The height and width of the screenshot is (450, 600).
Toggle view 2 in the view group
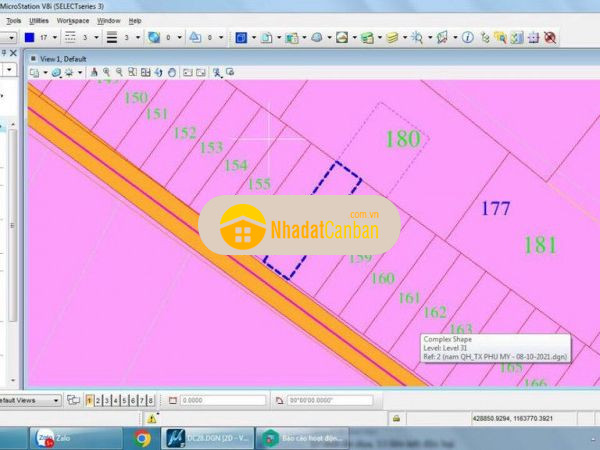click(99, 400)
